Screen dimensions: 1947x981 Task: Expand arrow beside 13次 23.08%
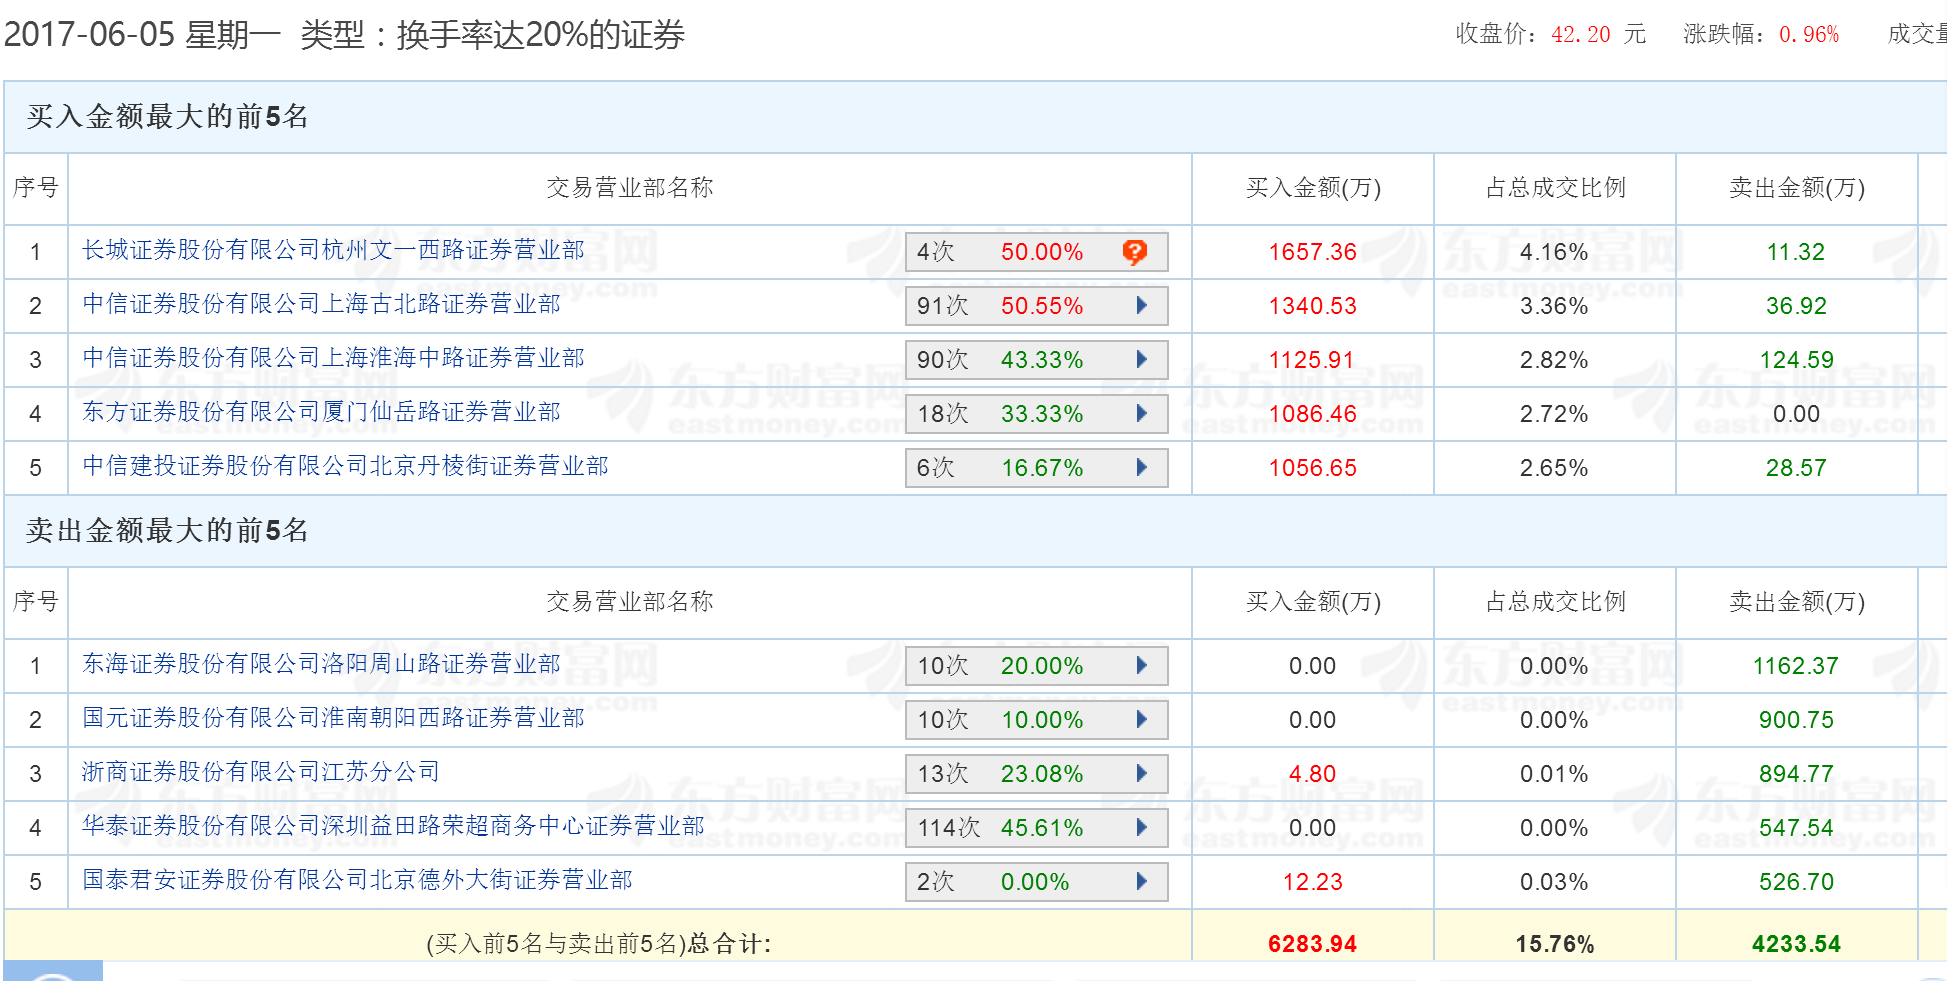pyautogui.click(x=1142, y=774)
